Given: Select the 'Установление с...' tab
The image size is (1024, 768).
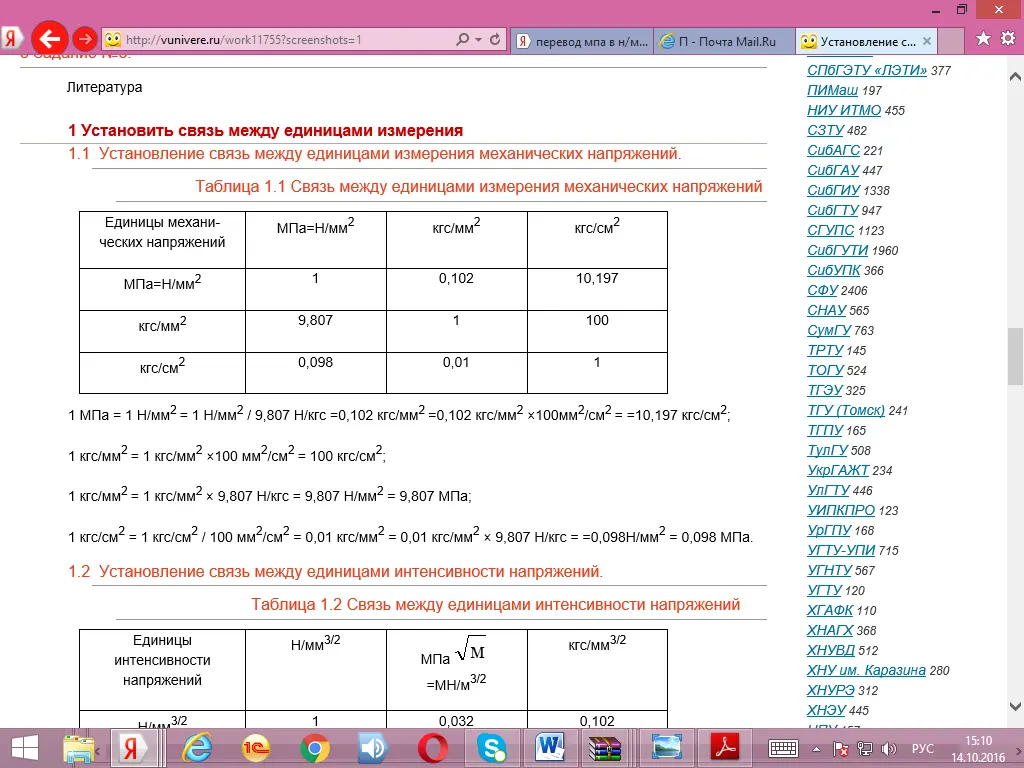Looking at the screenshot, I should pos(866,41).
